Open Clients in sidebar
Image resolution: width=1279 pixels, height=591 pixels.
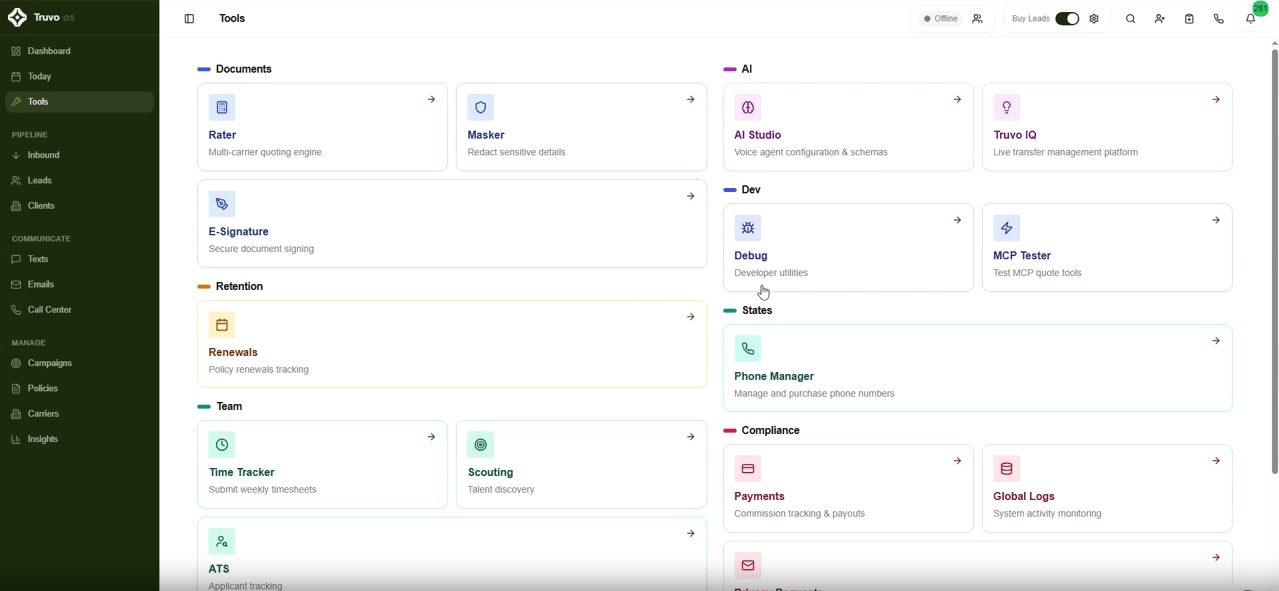79,206
